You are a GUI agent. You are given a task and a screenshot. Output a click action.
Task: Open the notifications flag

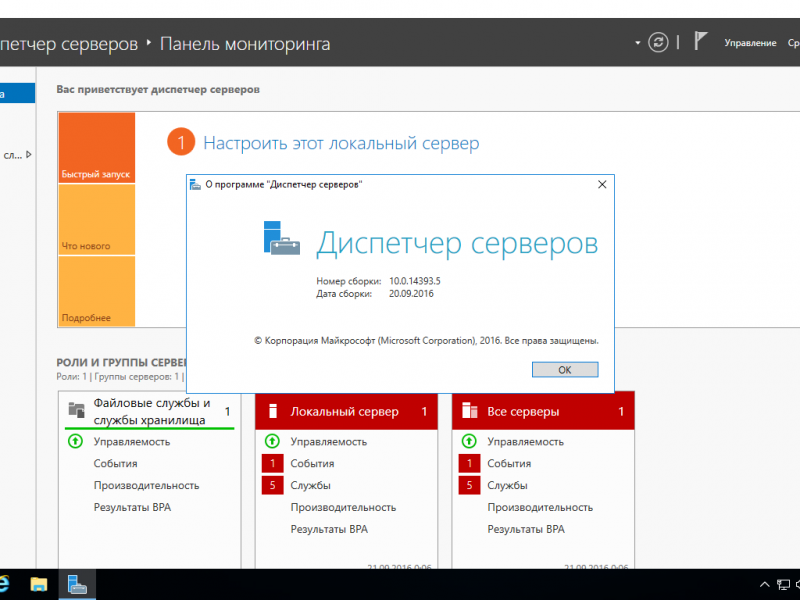tap(701, 41)
